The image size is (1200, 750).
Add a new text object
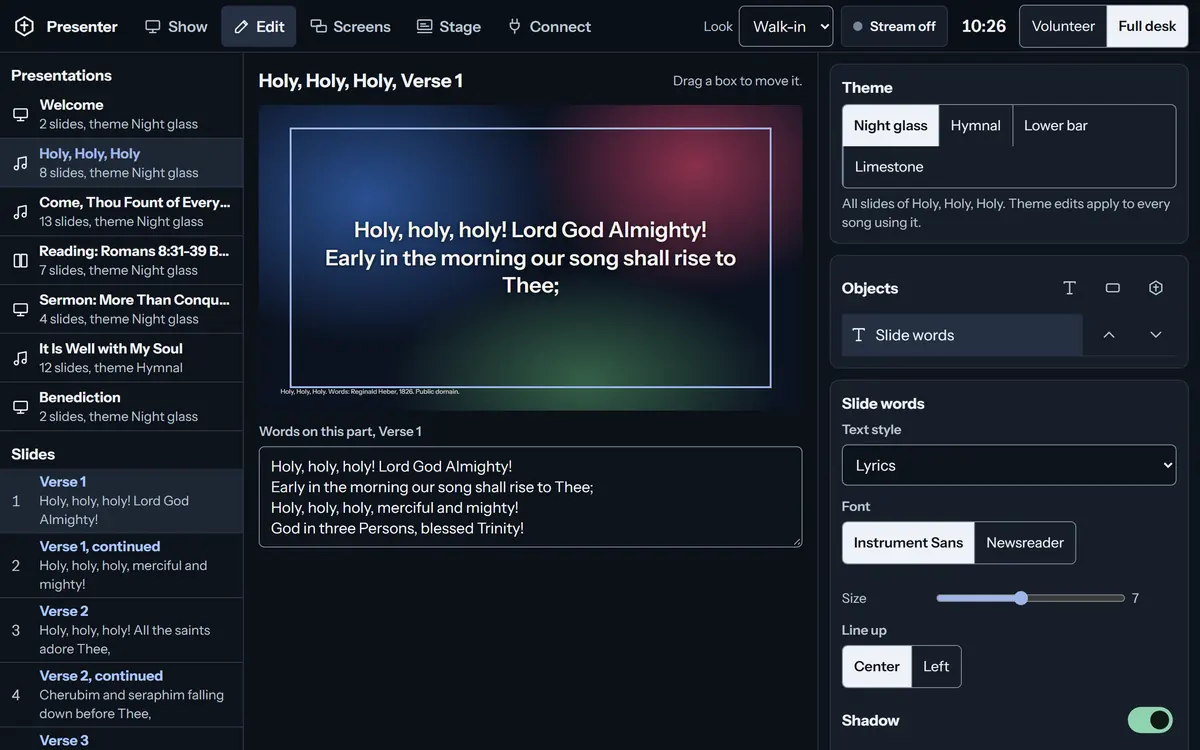point(1070,288)
